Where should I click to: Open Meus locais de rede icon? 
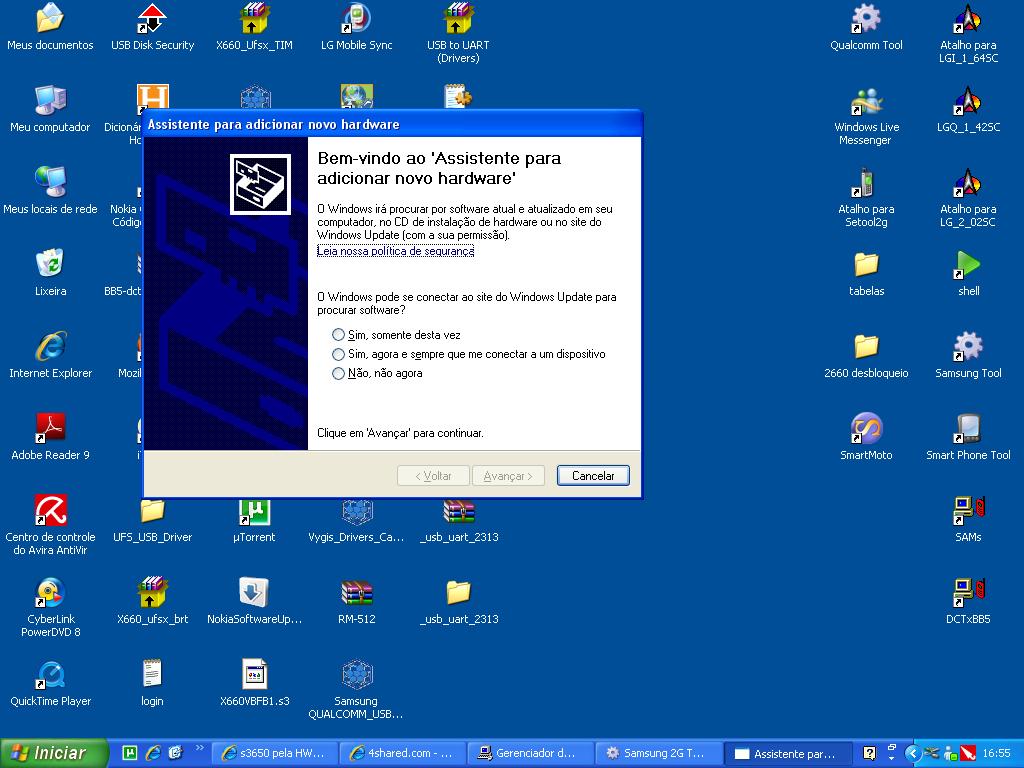tap(50, 191)
